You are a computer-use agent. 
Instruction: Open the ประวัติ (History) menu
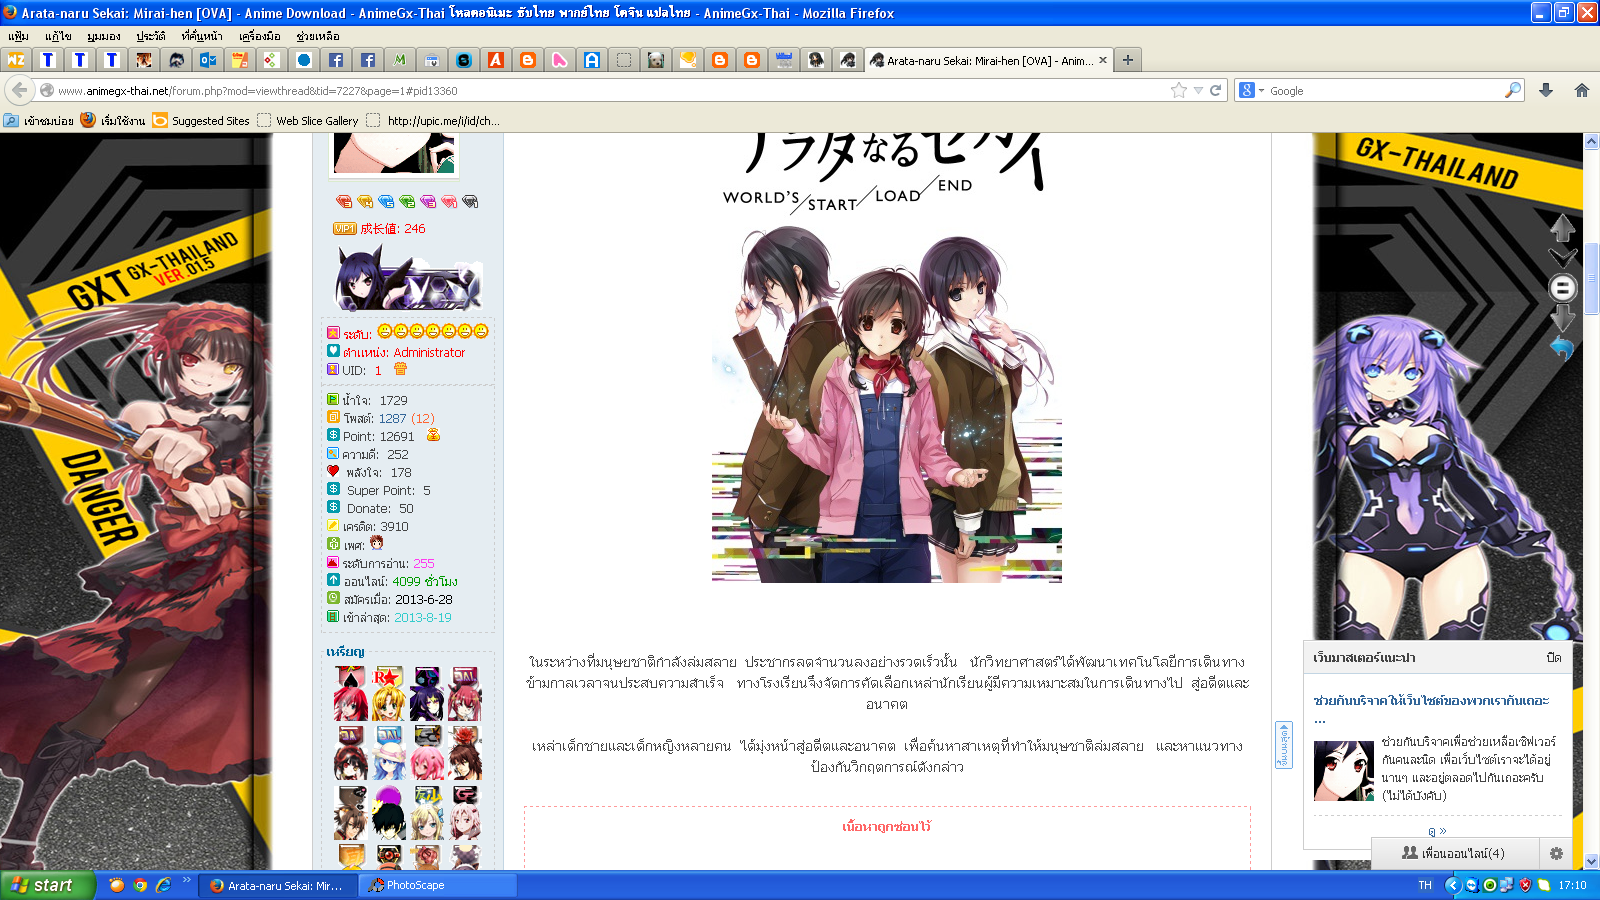(x=151, y=36)
